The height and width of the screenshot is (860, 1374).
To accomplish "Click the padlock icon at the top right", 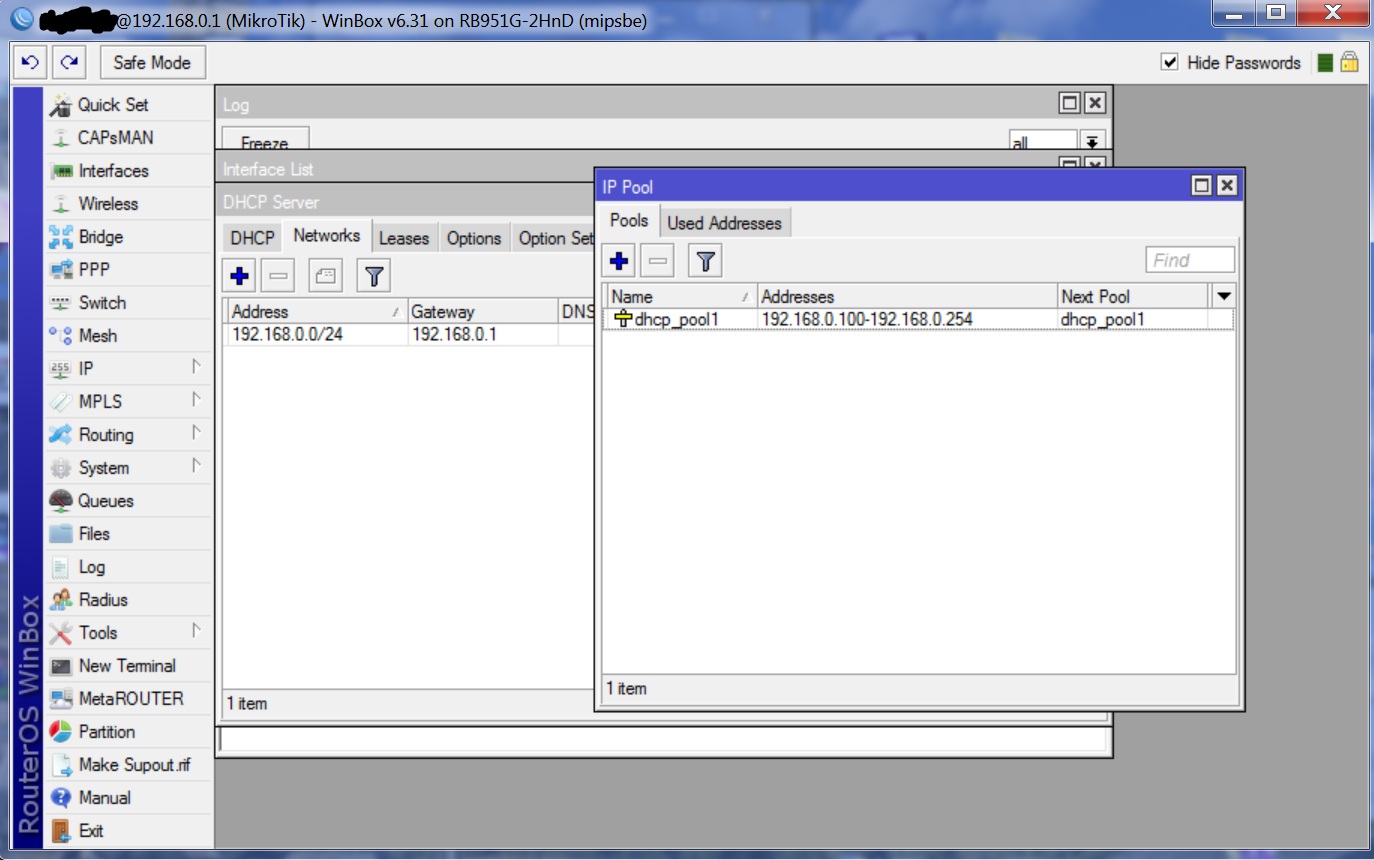I will point(1349,62).
